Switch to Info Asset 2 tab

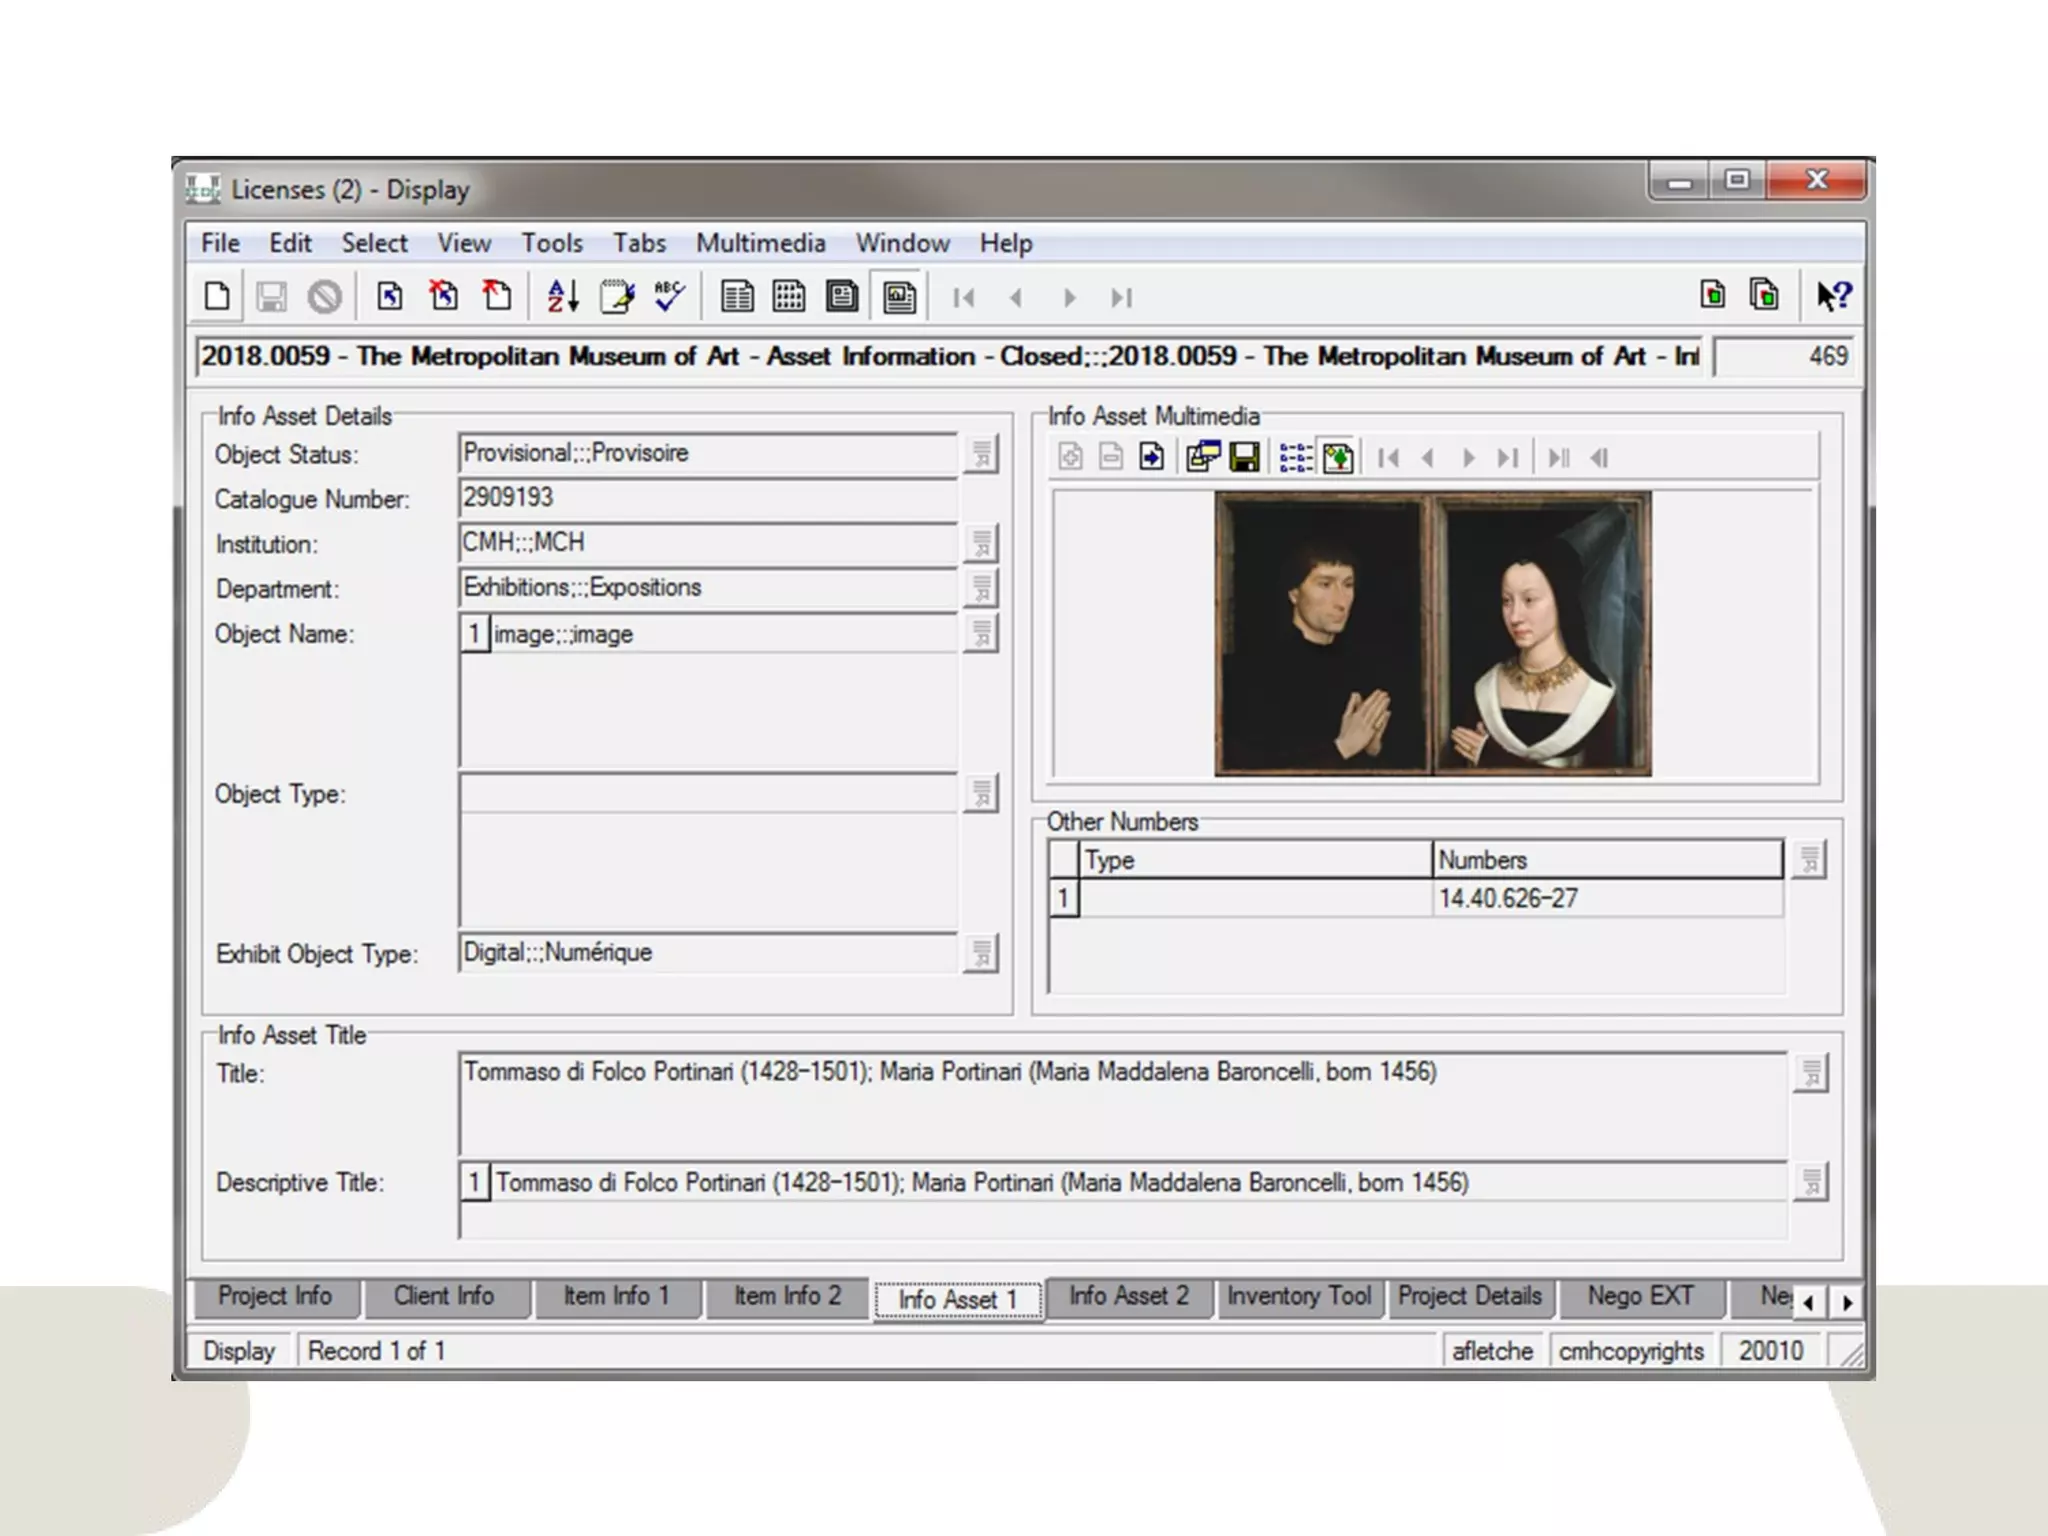pos(1128,1297)
